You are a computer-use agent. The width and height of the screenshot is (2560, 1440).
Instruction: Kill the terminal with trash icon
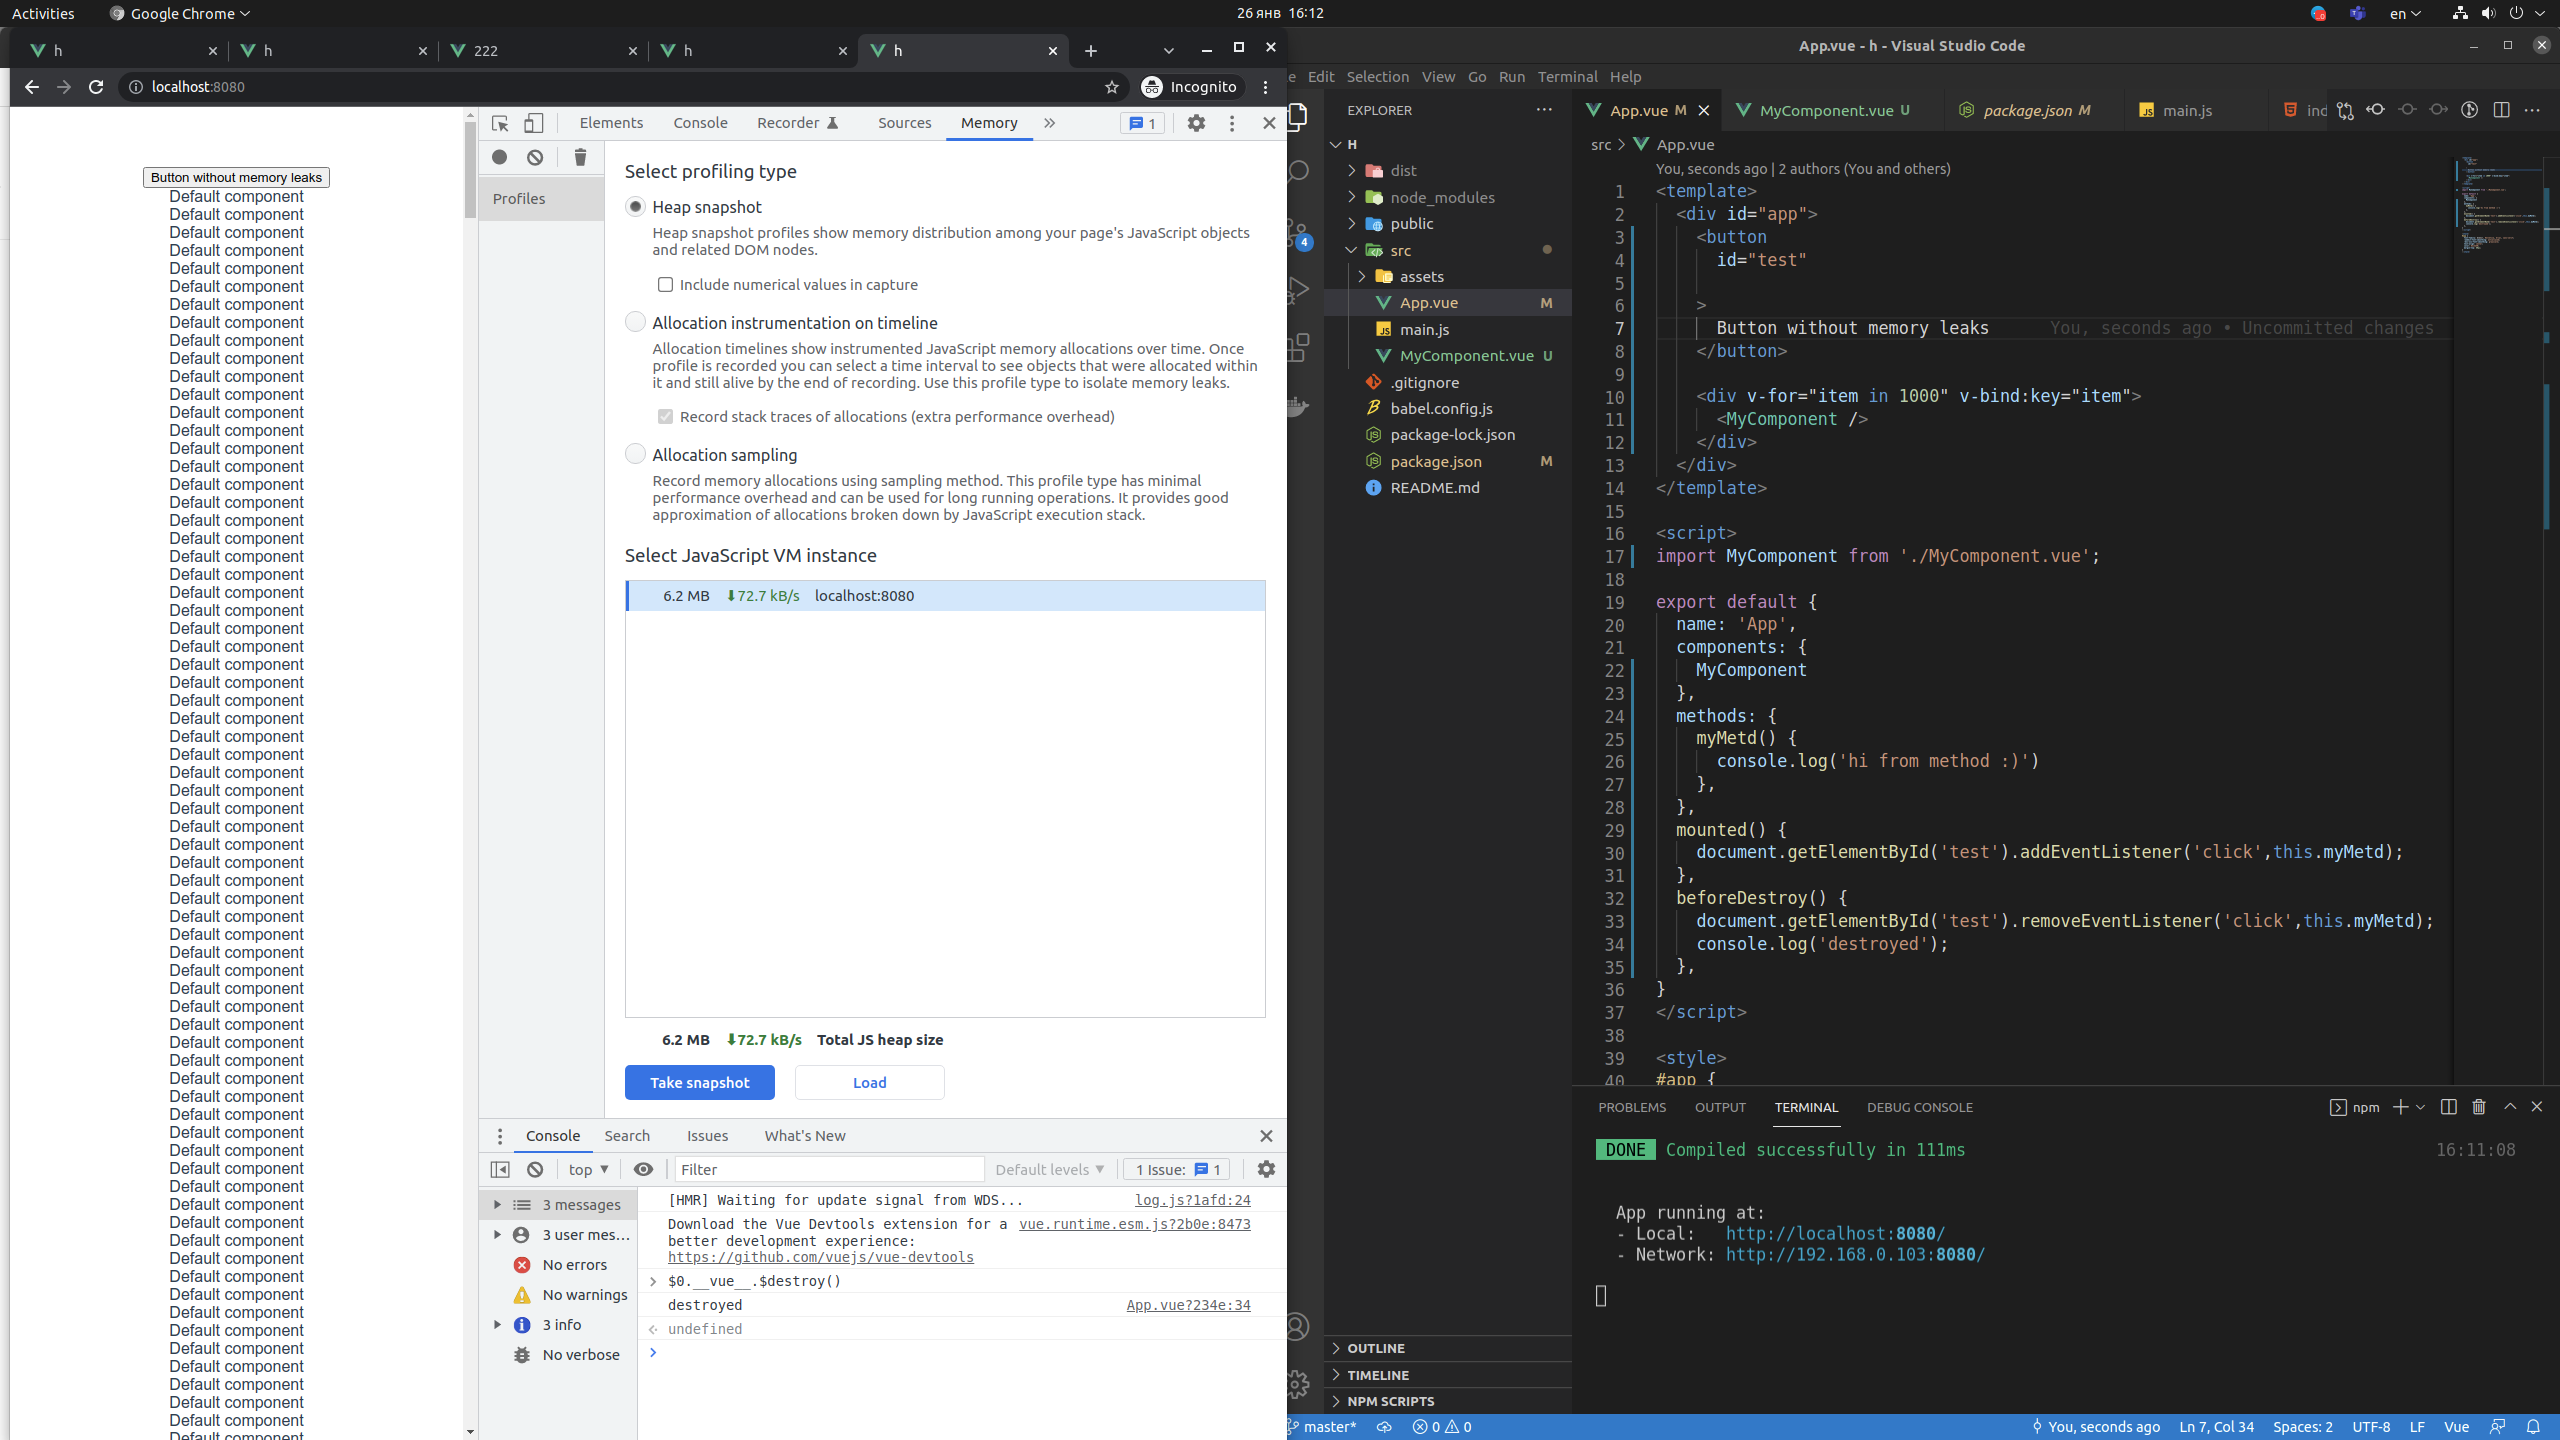click(x=2478, y=1107)
